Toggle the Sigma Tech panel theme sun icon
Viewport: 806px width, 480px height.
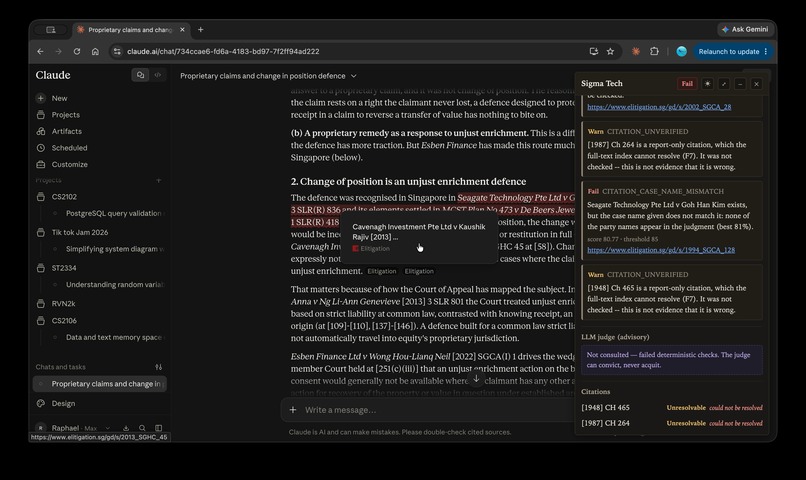(707, 84)
